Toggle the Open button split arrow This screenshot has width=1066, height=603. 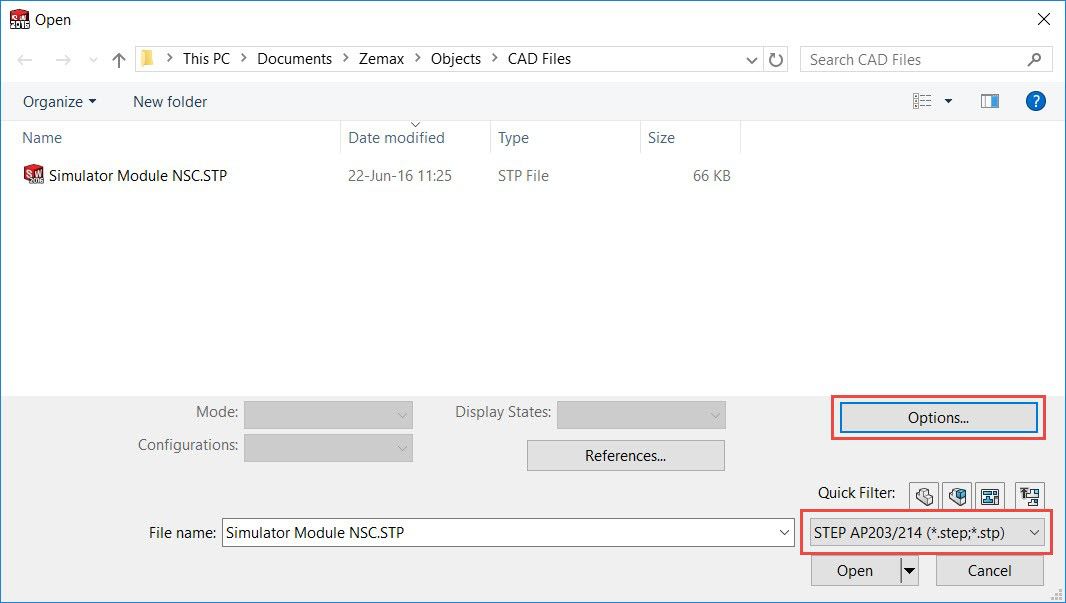pos(910,570)
